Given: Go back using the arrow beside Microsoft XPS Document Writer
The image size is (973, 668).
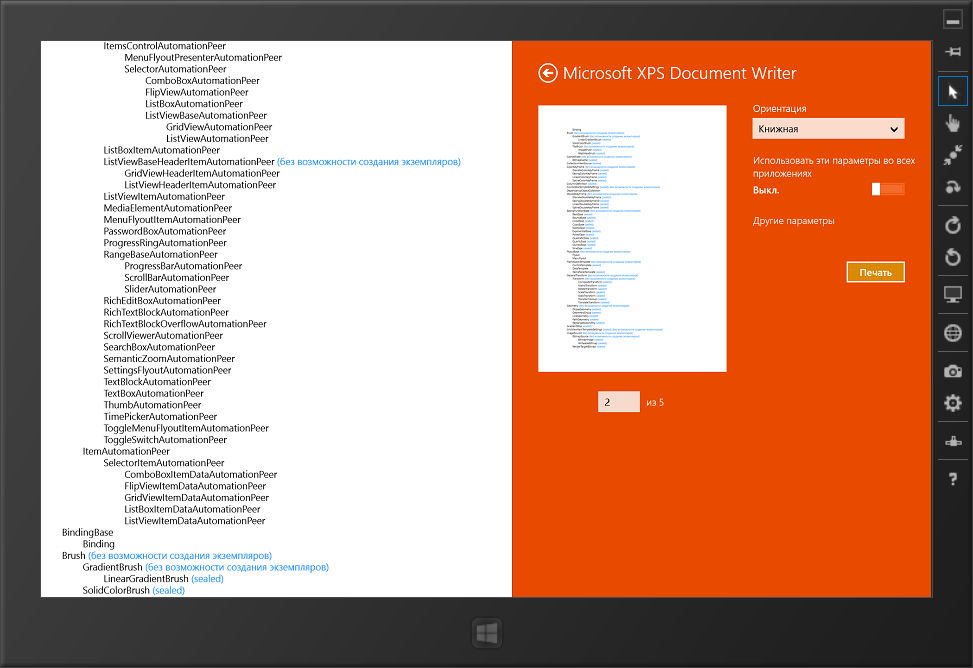Looking at the screenshot, I should pyautogui.click(x=547, y=73).
